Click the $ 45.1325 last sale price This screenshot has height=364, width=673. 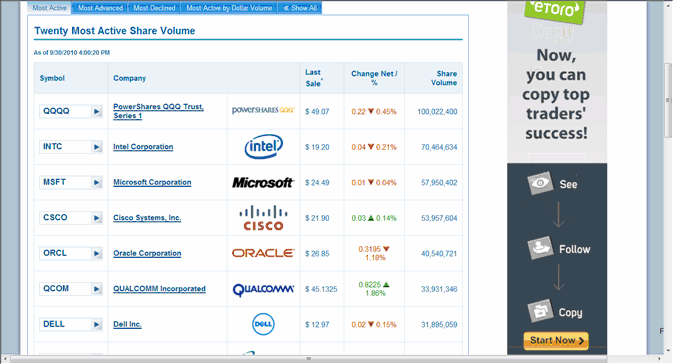coord(321,289)
